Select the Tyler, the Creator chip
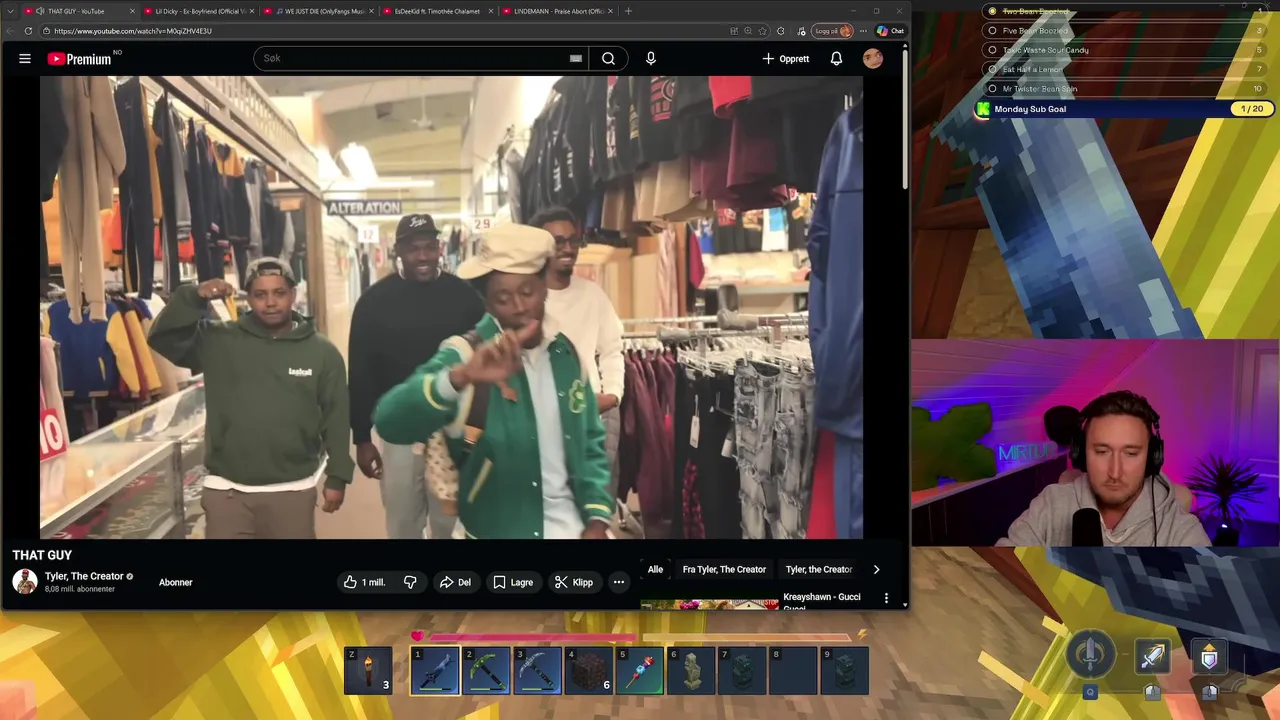This screenshot has width=1280, height=720. point(819,569)
